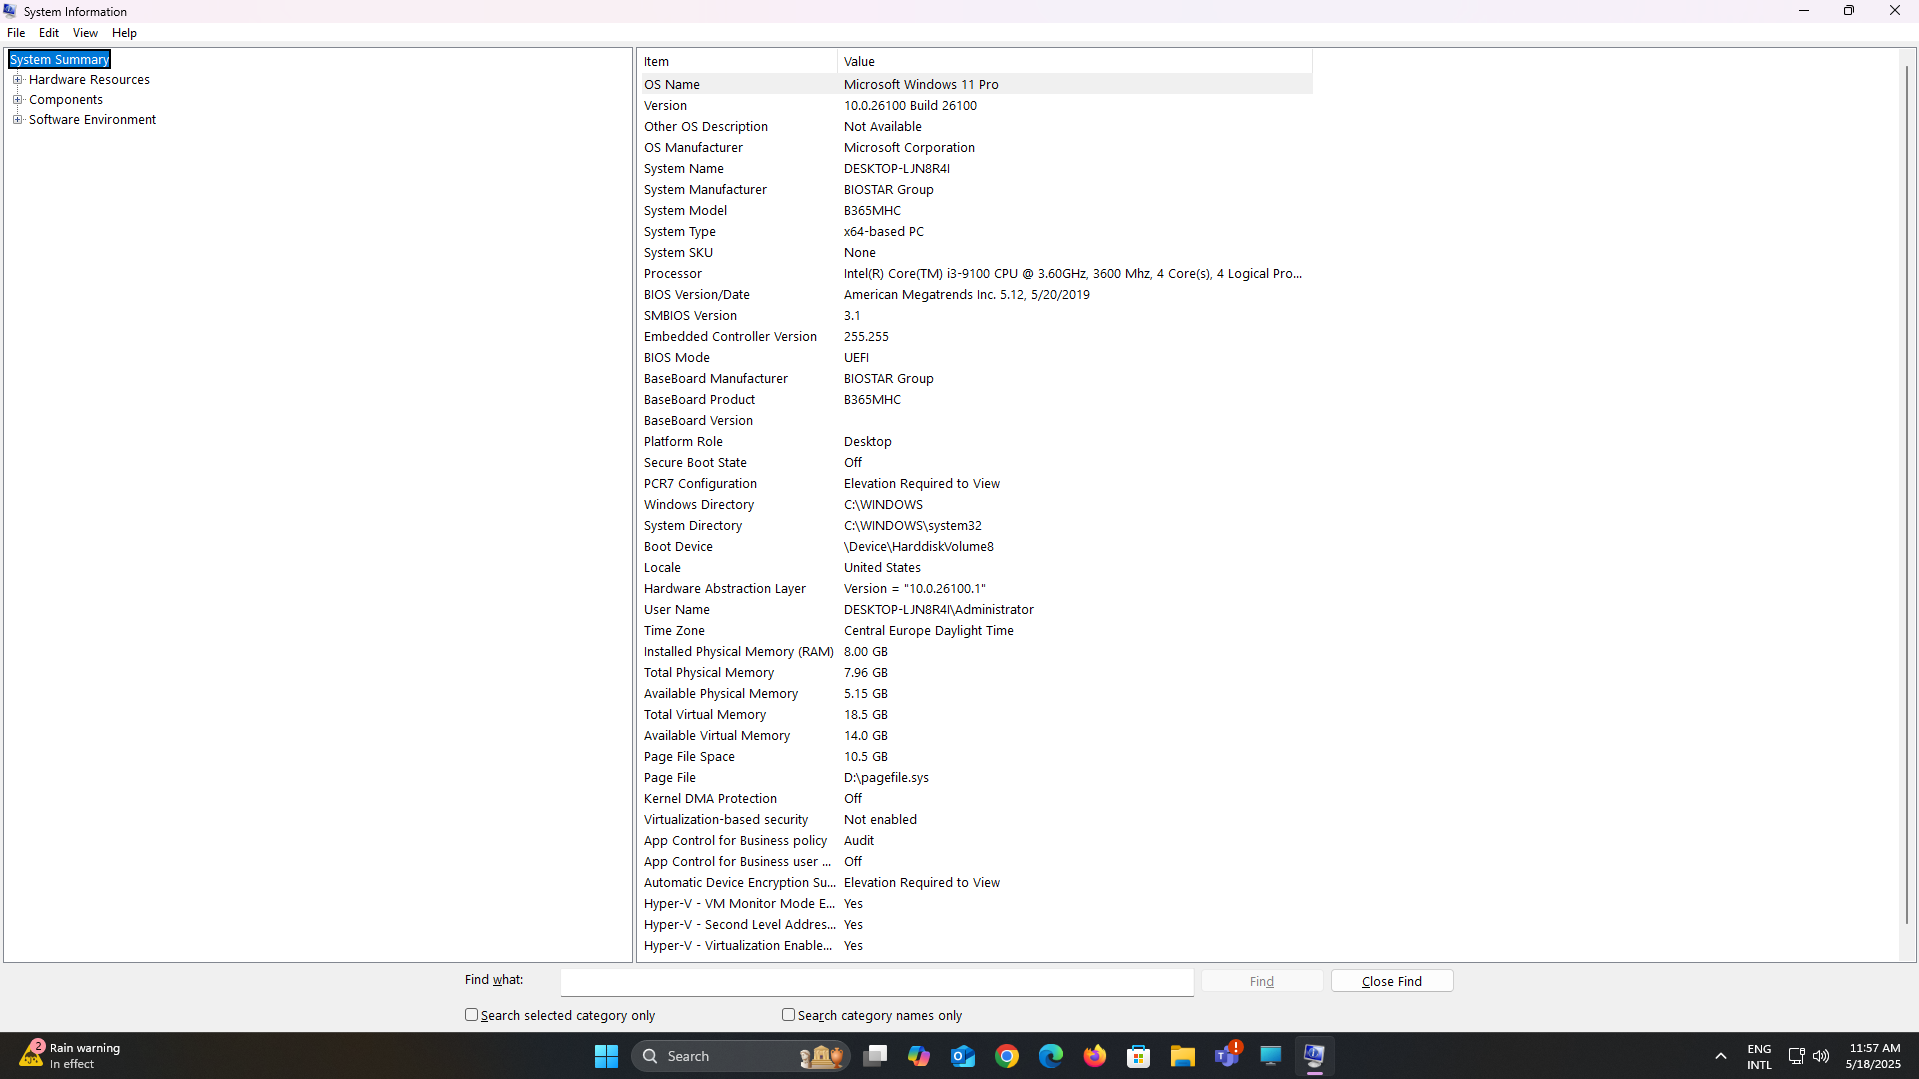The image size is (1919, 1079).
Task: Open the monitor app icon on the taskbar
Action: (1271, 1056)
